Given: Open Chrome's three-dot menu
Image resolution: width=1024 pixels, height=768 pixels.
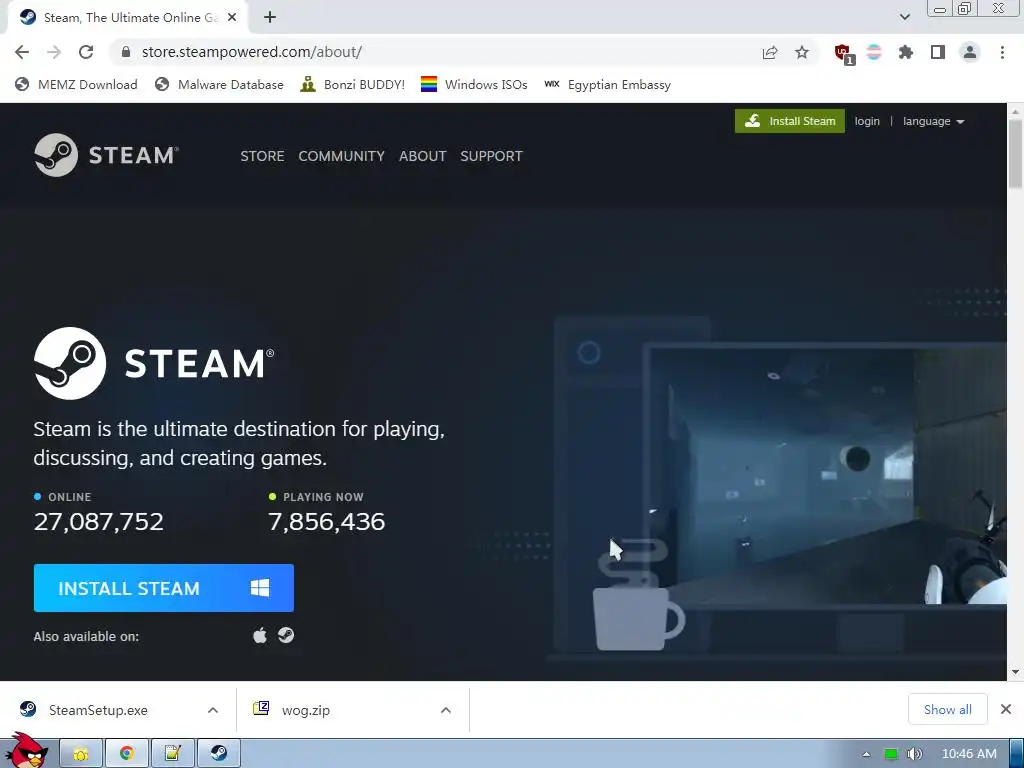Looking at the screenshot, I should tap(1002, 52).
